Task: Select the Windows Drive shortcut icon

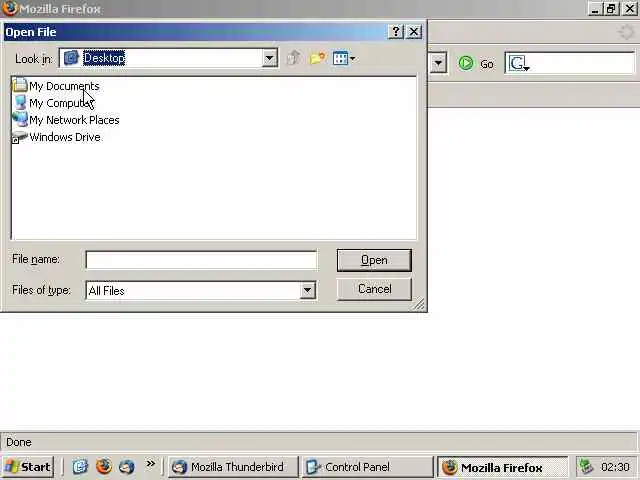Action: (x=20, y=137)
